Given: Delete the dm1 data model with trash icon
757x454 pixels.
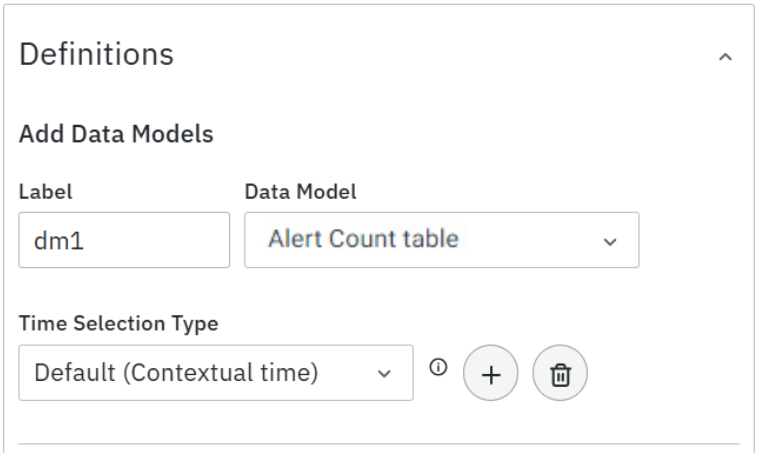Looking at the screenshot, I should (561, 373).
